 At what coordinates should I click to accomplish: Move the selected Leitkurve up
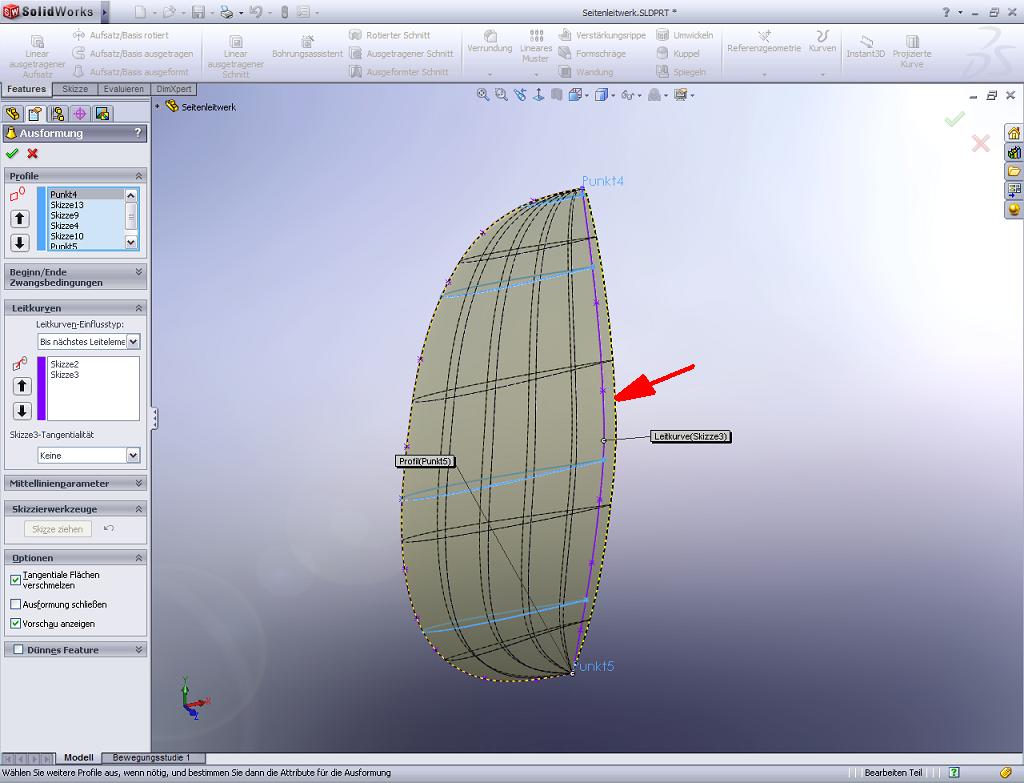point(22,386)
